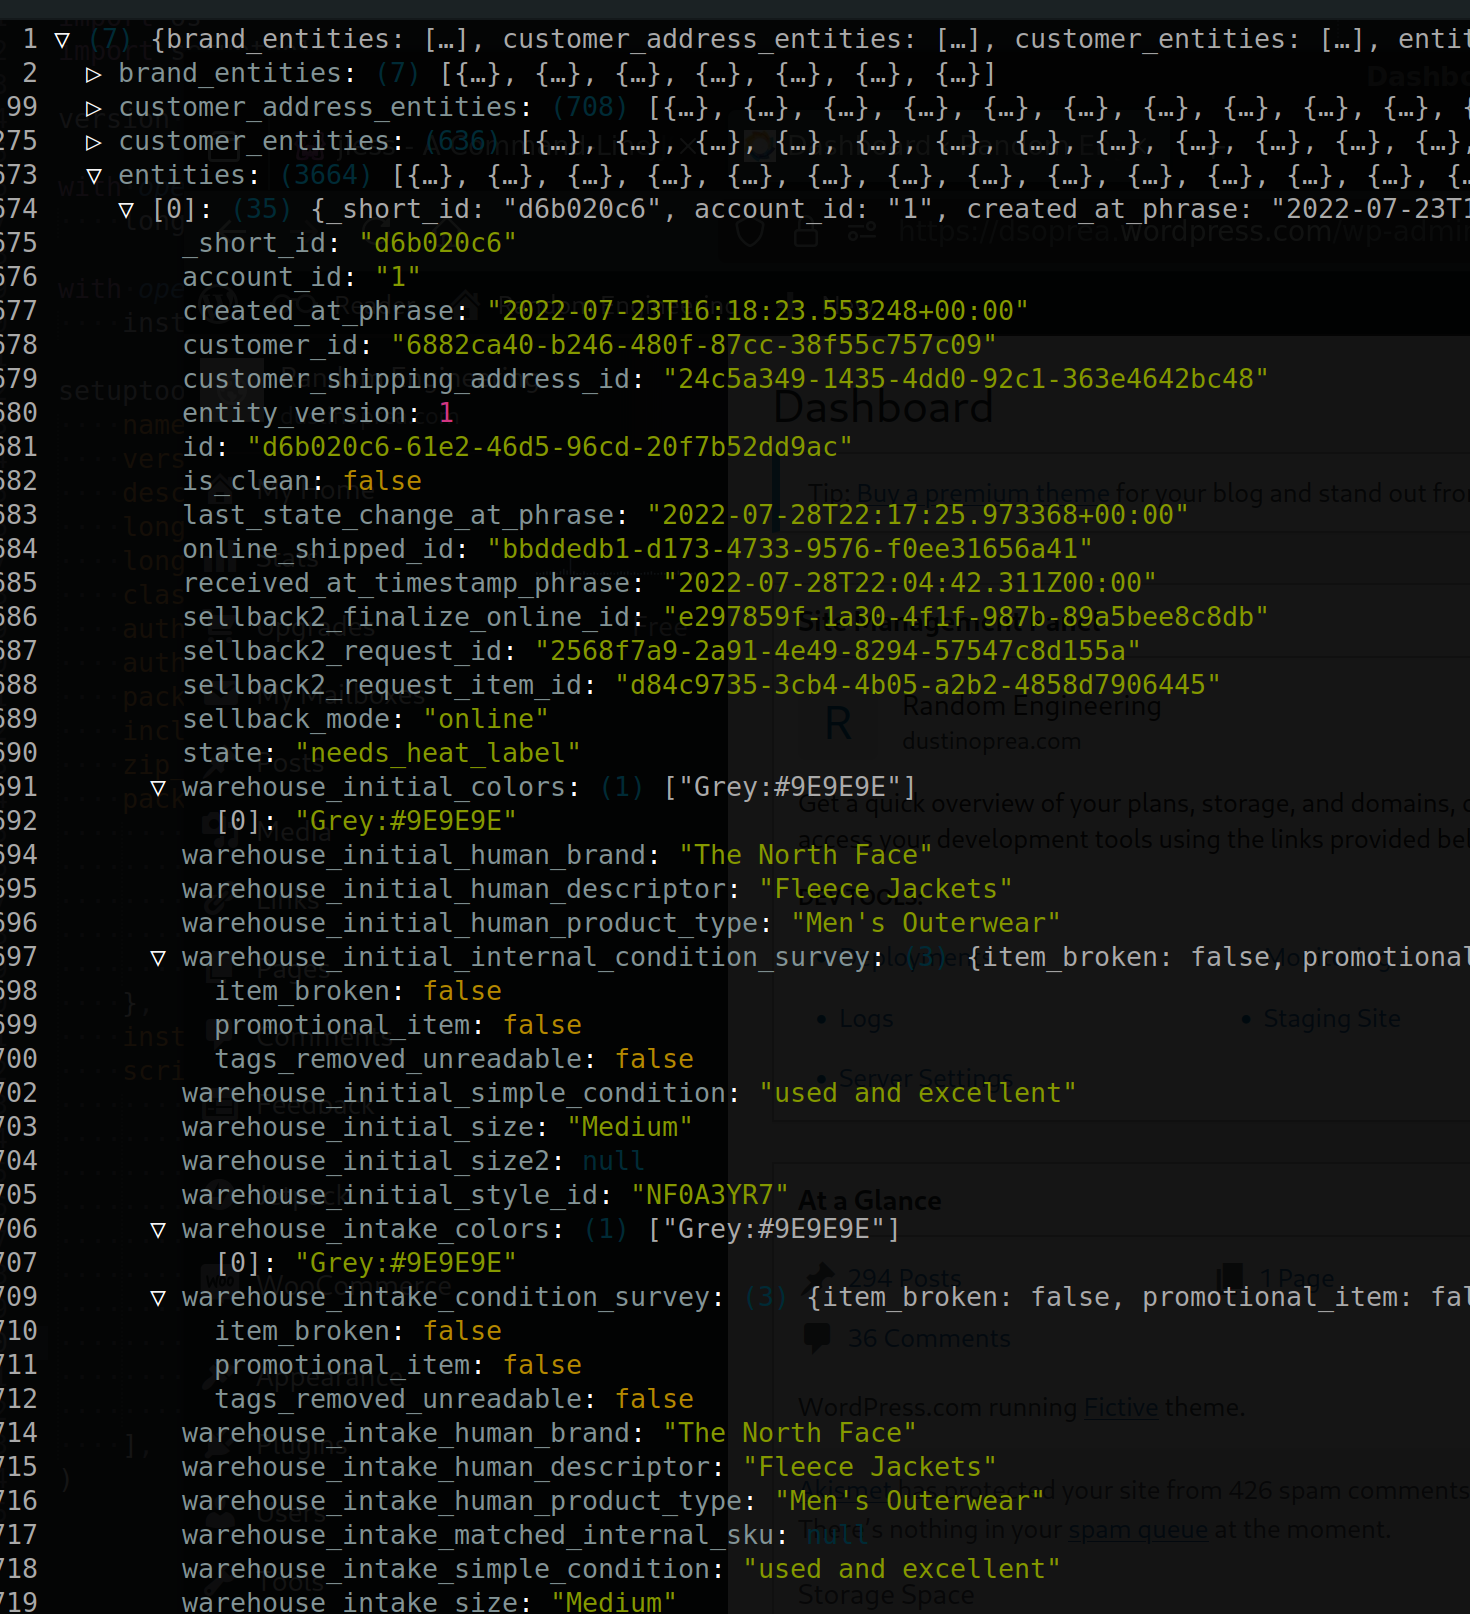
Task: Click the created_at_phrase timestamp value
Action: pos(757,311)
